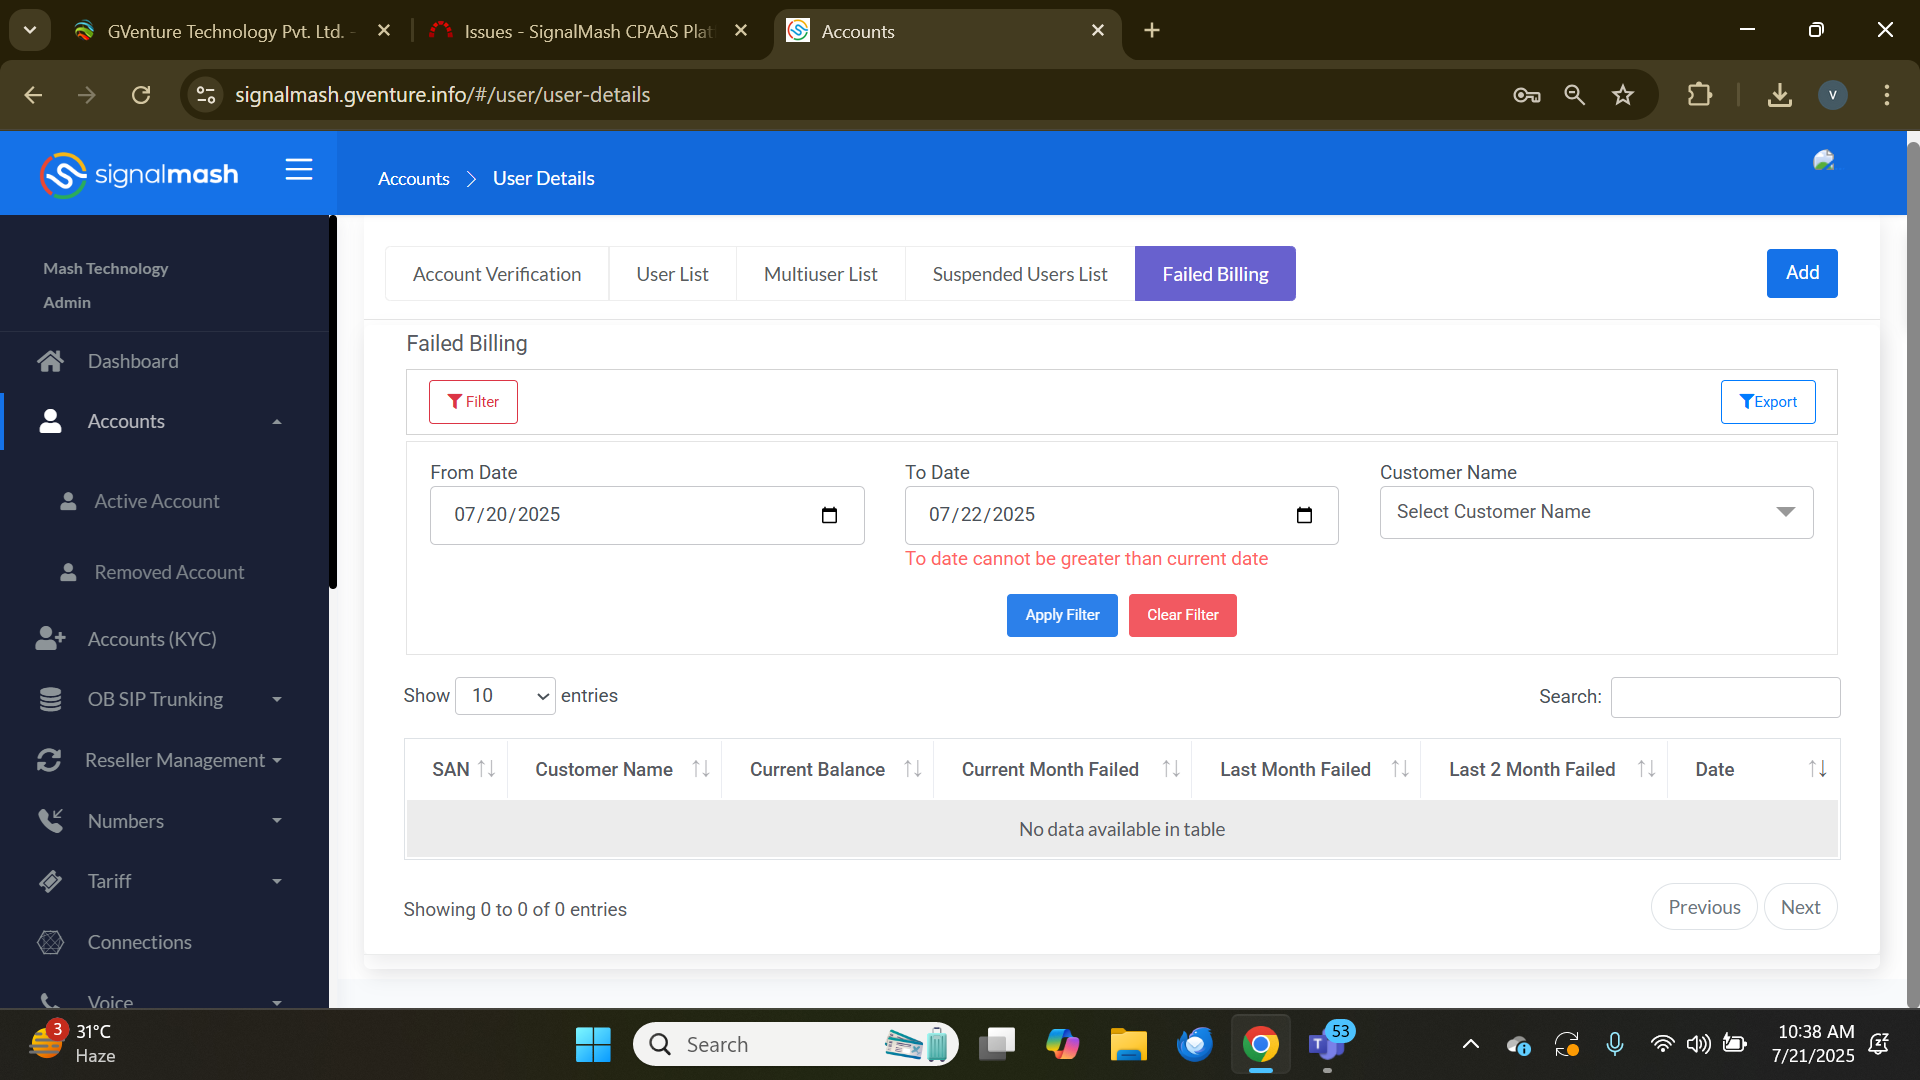
Task: Click the Connections sidebar icon
Action: click(x=51, y=942)
